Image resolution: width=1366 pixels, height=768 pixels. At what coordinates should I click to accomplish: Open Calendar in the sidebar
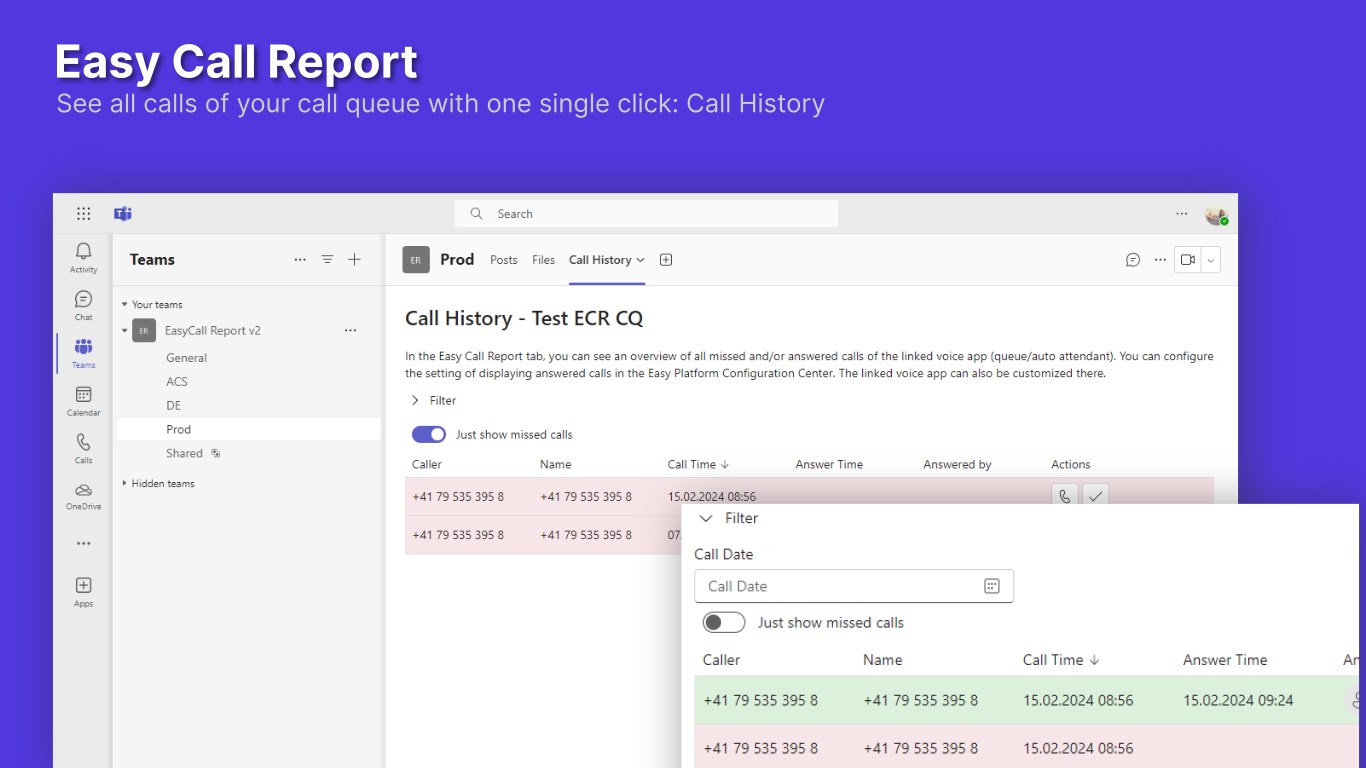pos(84,401)
